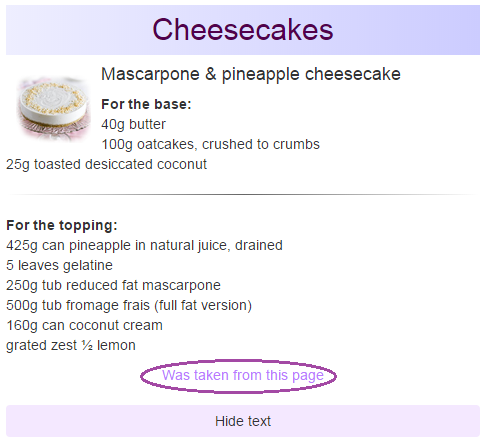Click the '40g butter' ingredient line
The width and height of the screenshot is (486, 448).
point(133,125)
